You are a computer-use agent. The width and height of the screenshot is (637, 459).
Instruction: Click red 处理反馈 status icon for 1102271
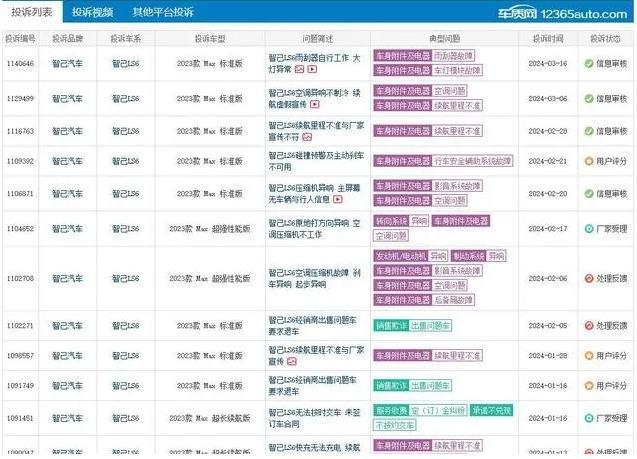pos(589,325)
